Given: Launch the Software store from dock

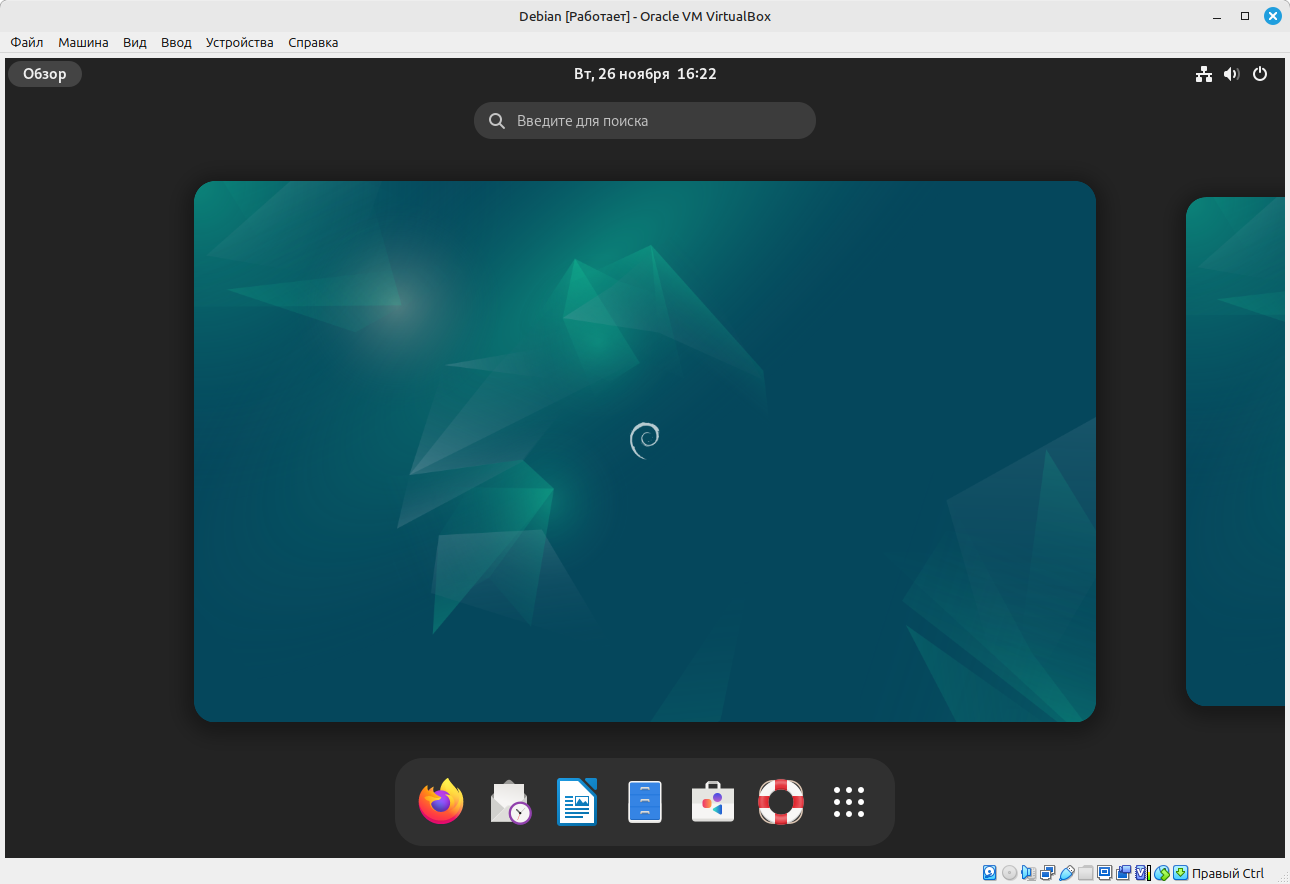Looking at the screenshot, I should (713, 802).
